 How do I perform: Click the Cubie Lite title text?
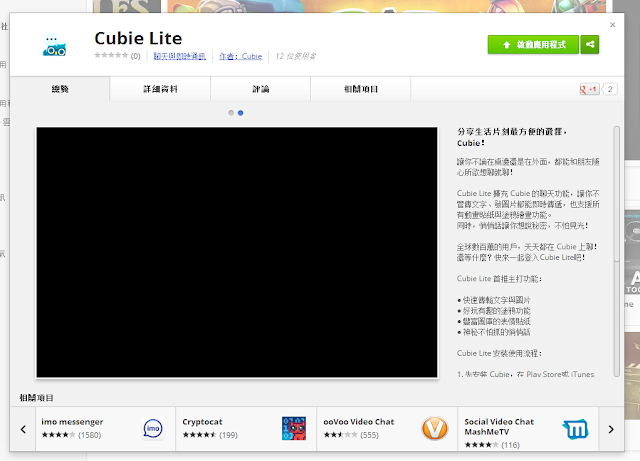(x=138, y=38)
